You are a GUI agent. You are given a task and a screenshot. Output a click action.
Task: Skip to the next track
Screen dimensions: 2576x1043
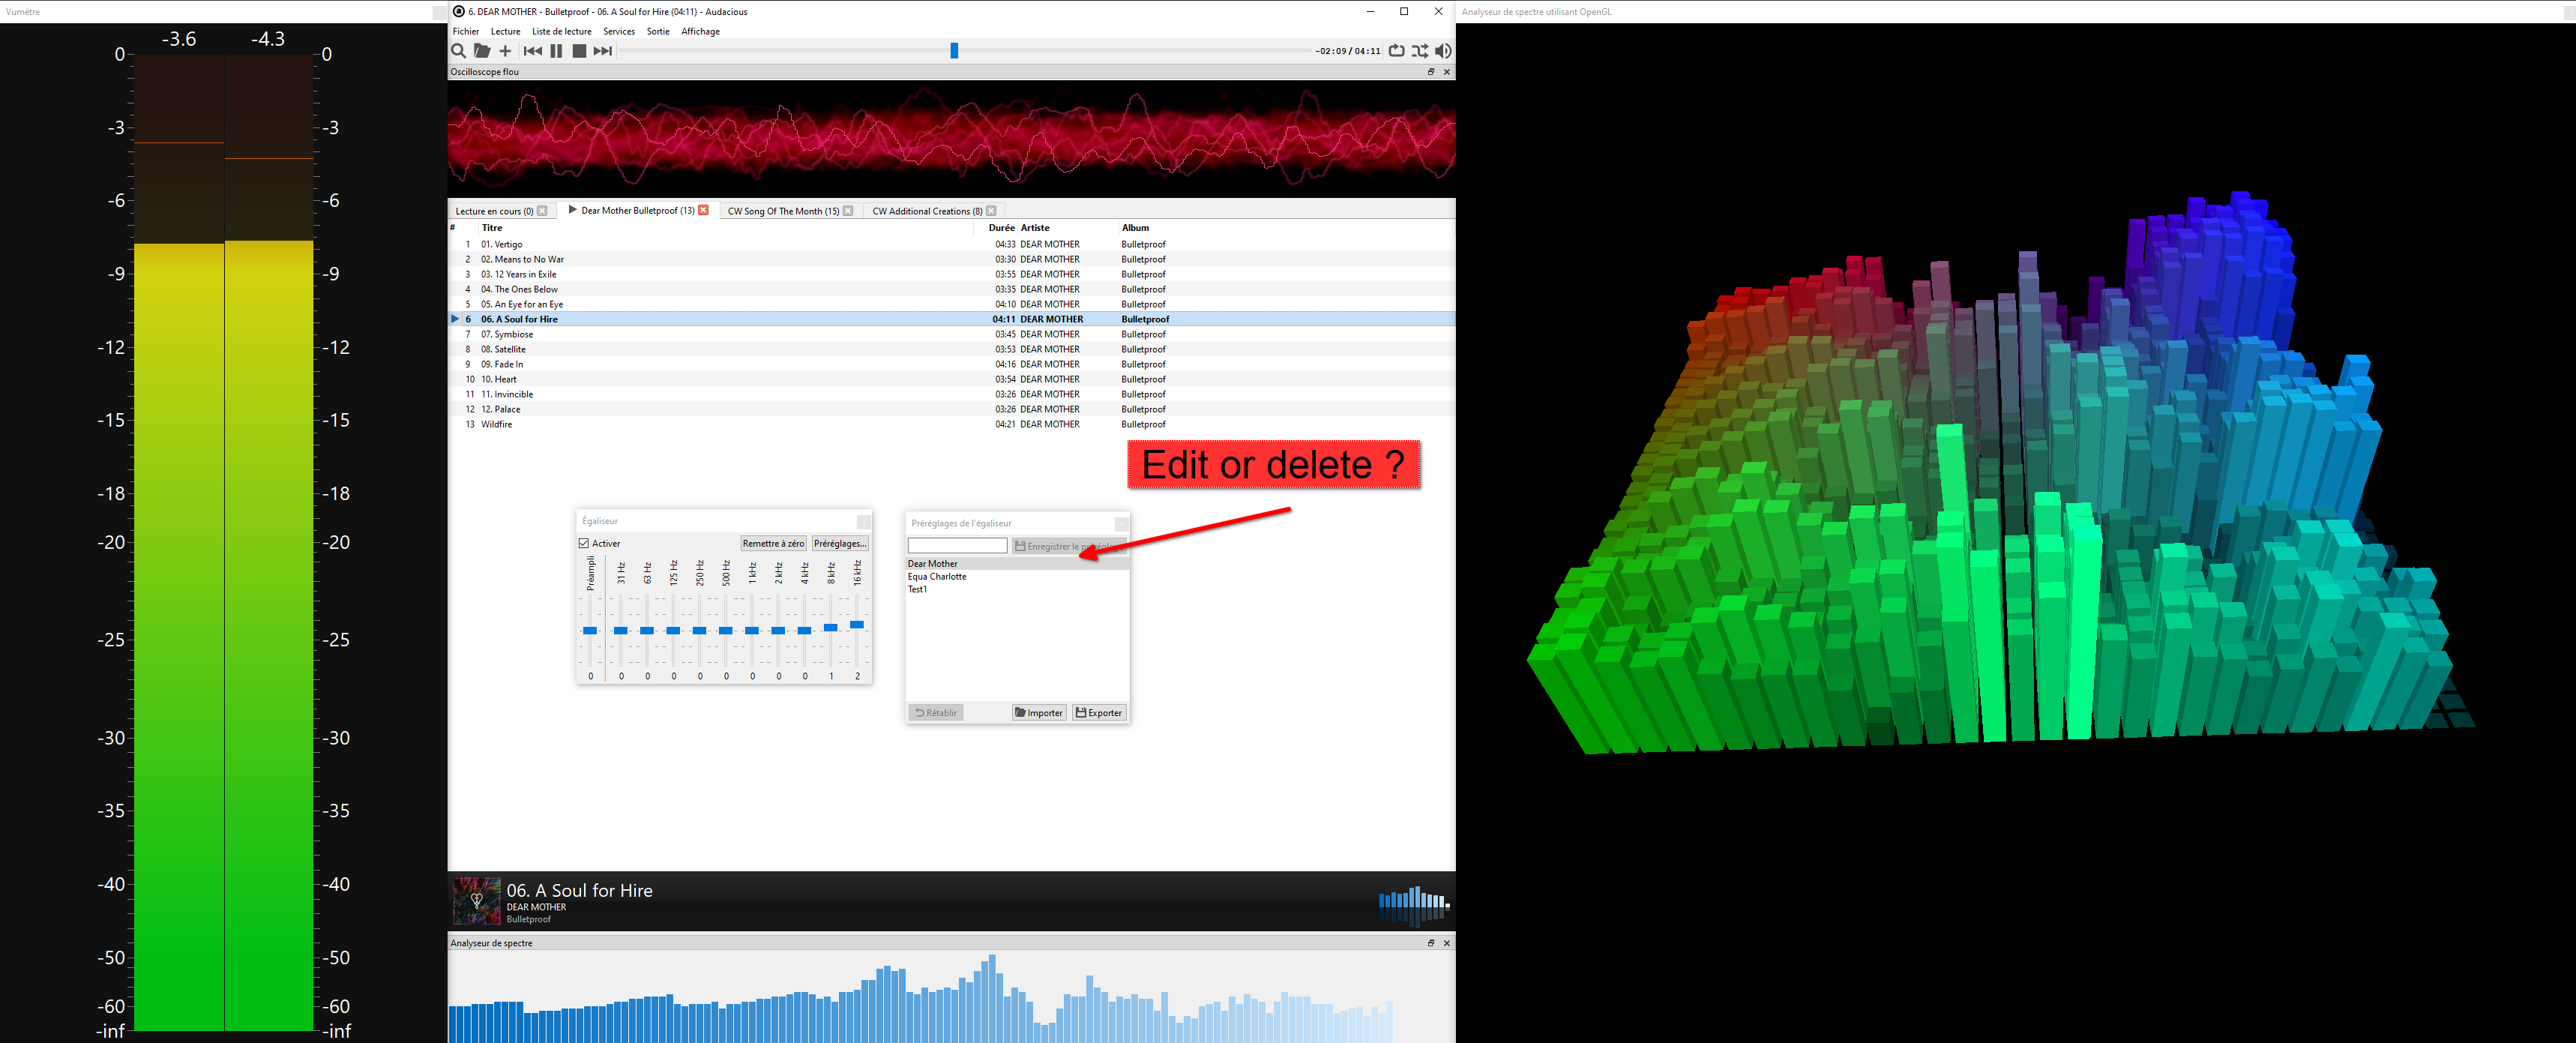[x=602, y=51]
